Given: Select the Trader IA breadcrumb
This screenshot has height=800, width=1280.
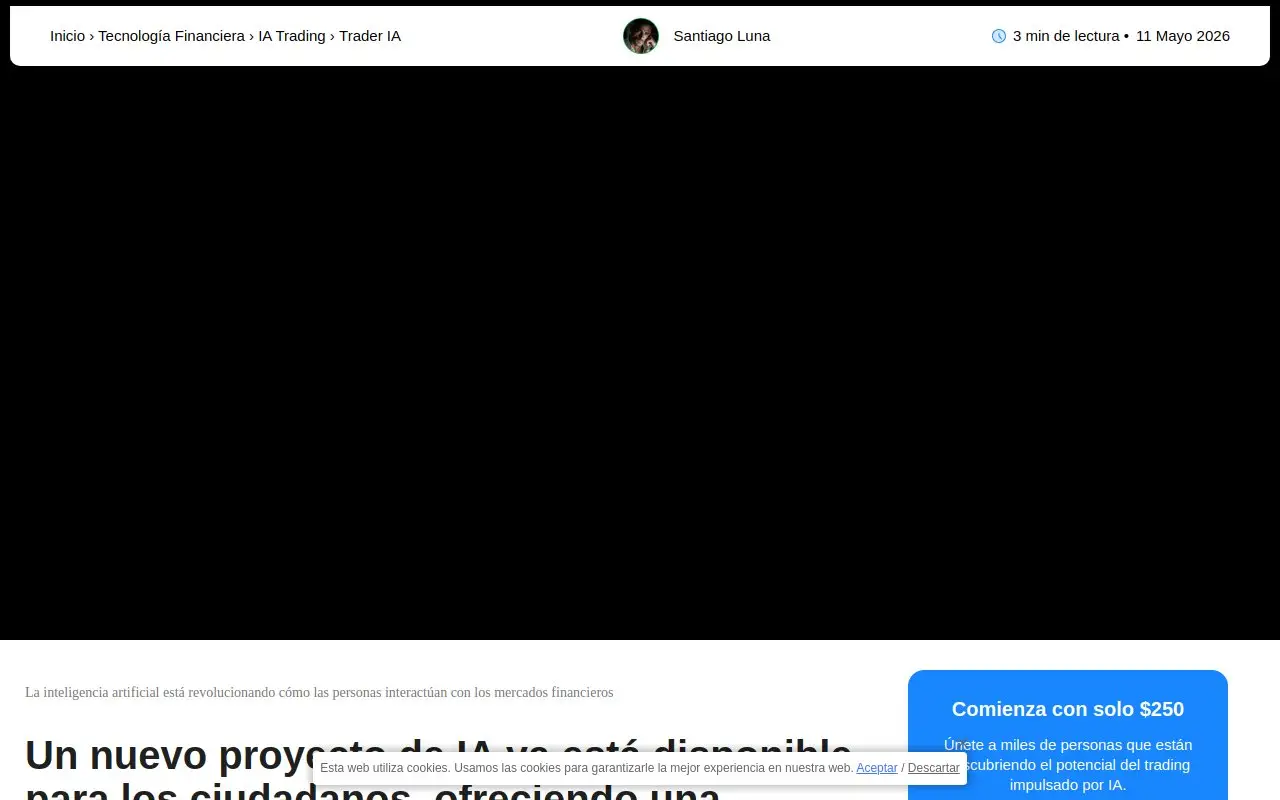Looking at the screenshot, I should pos(370,36).
